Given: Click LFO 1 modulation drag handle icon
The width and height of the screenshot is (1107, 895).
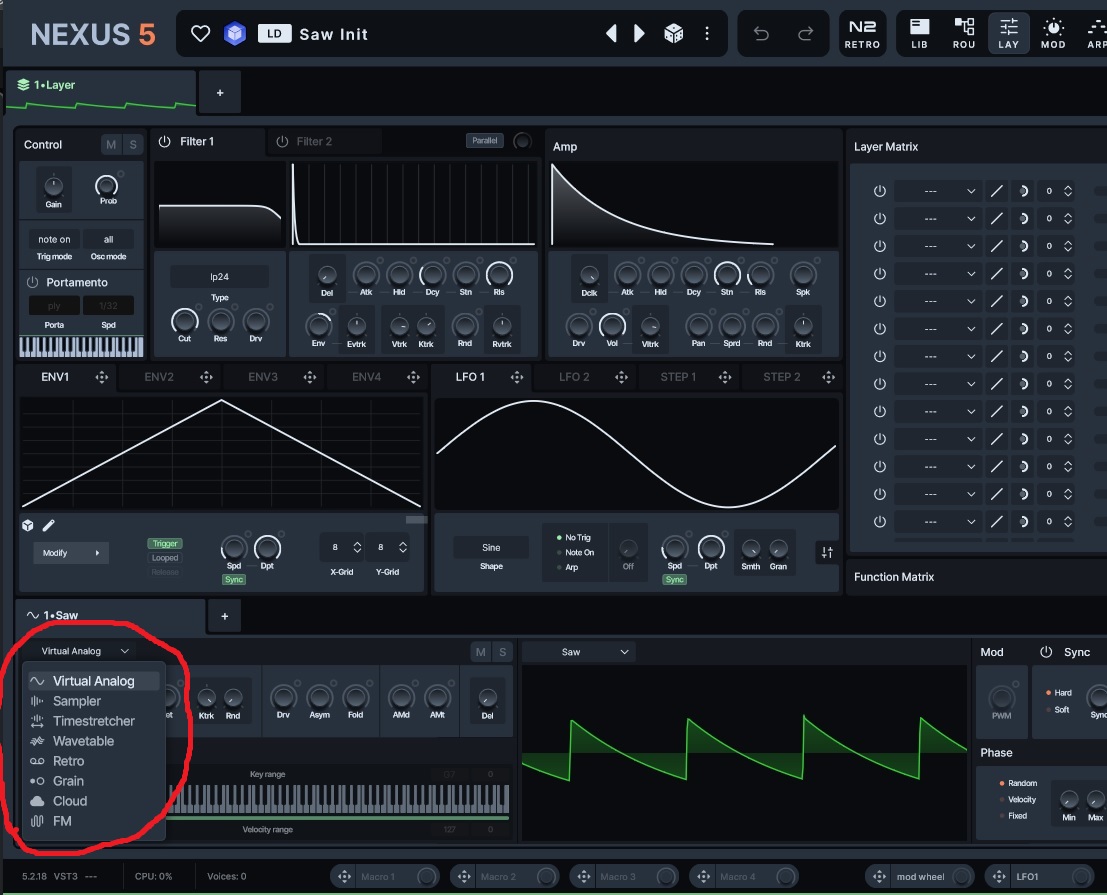Looking at the screenshot, I should (x=517, y=378).
